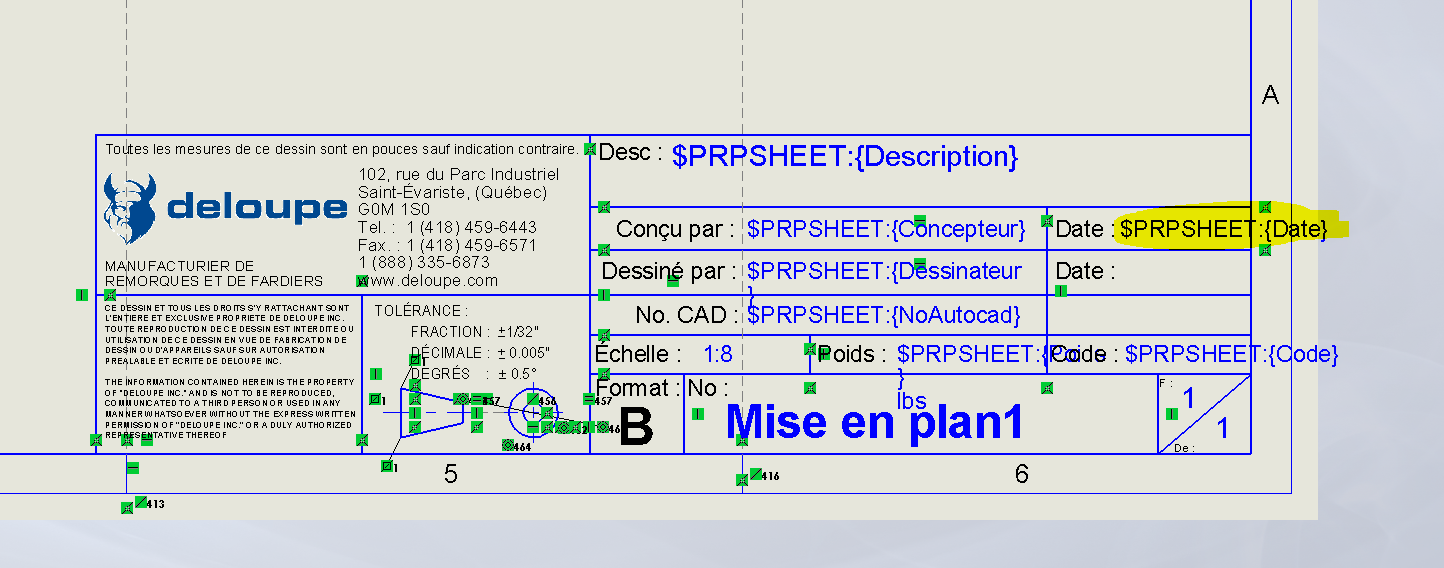This screenshot has width=1444, height=568.
Task: Click the zone letter A in border
Action: 1270,95
